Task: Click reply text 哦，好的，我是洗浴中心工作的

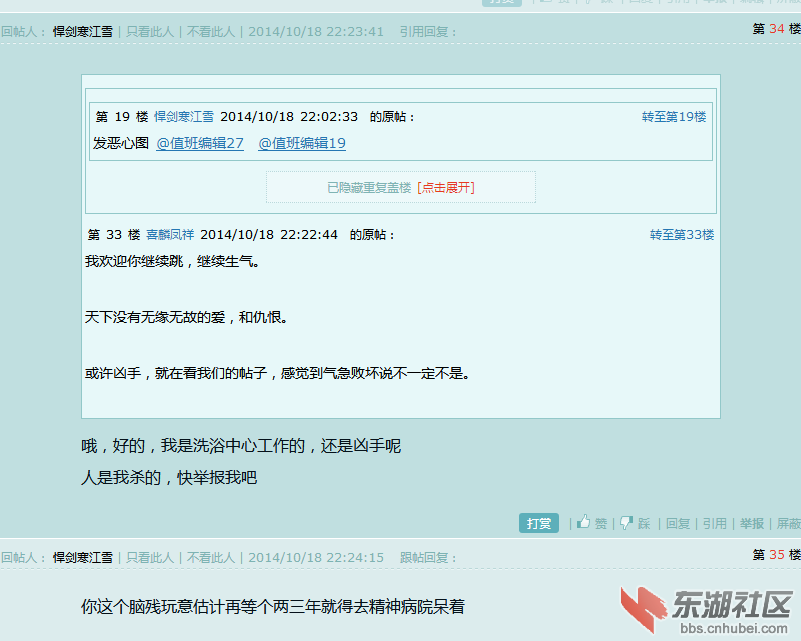Action: click(x=193, y=446)
